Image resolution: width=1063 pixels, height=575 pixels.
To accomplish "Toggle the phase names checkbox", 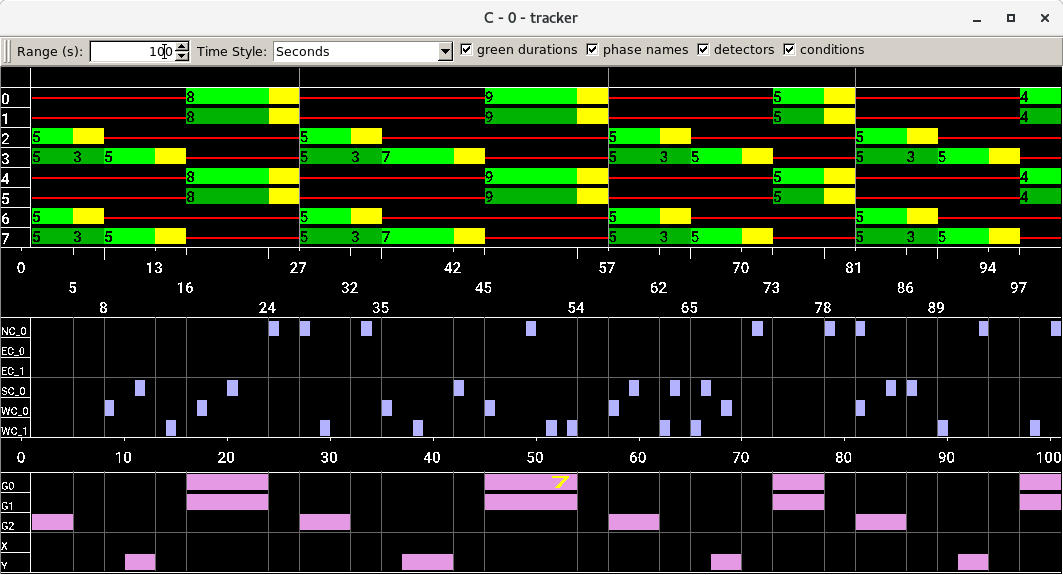I will [x=592, y=49].
